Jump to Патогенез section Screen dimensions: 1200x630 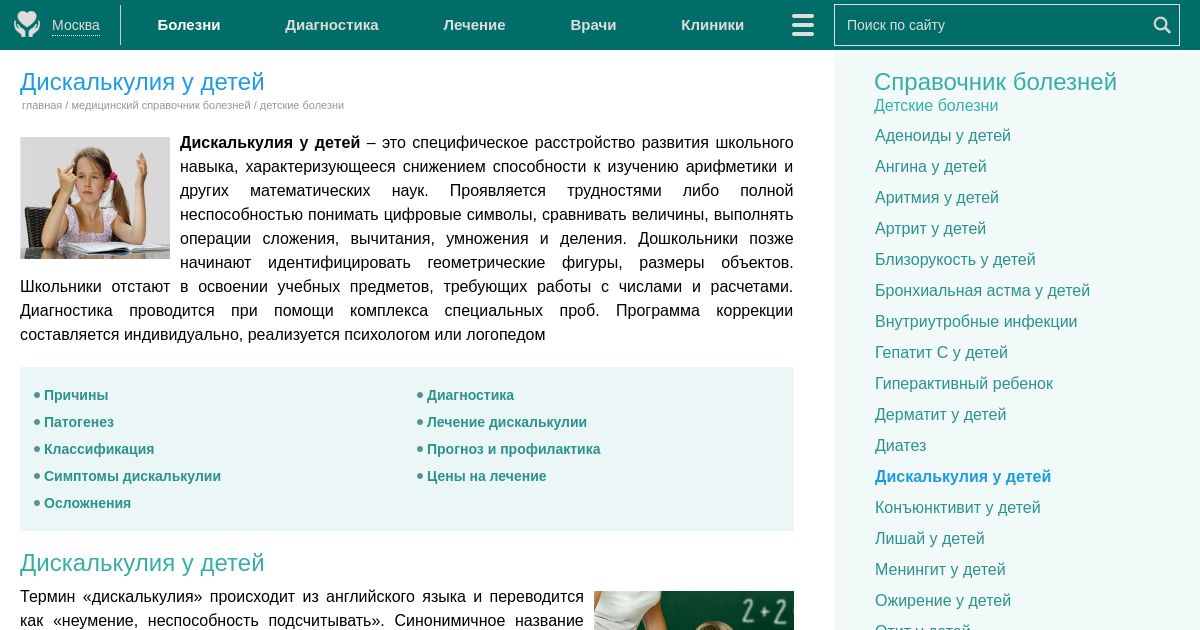pyautogui.click(x=79, y=422)
